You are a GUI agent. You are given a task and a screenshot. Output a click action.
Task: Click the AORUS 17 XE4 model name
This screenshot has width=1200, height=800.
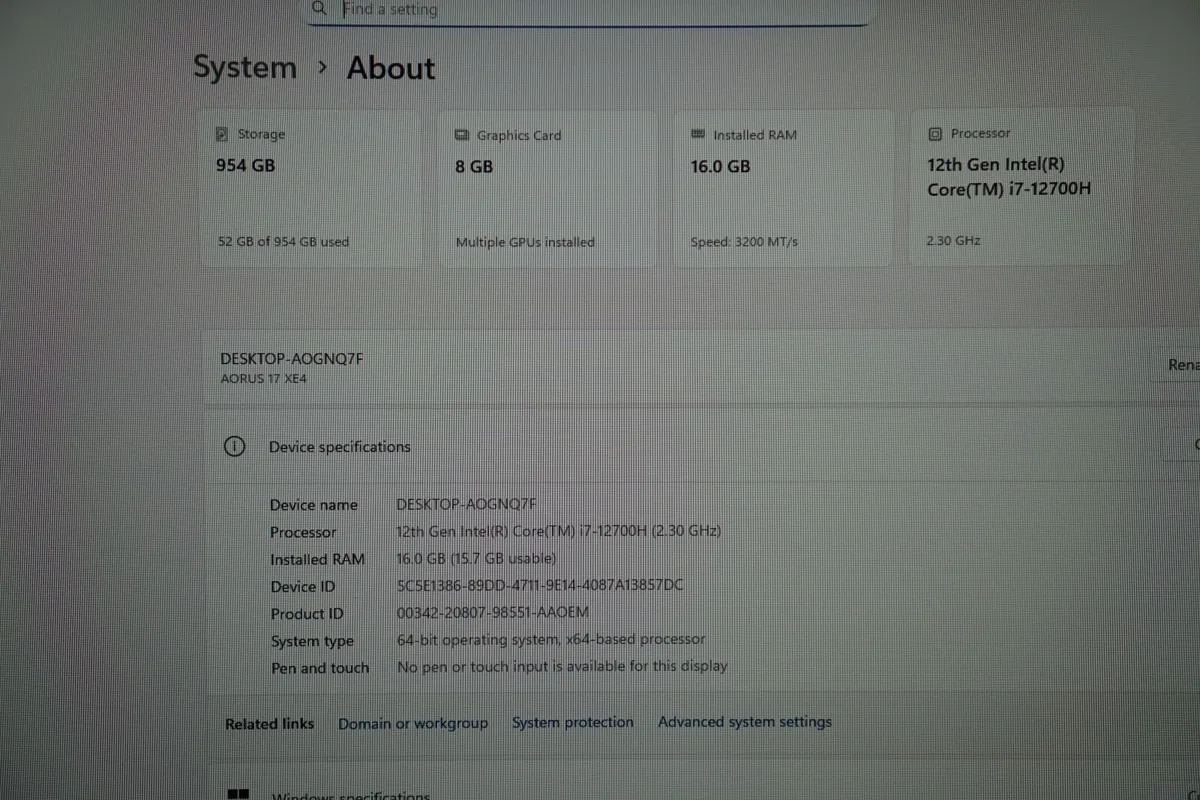pos(265,379)
